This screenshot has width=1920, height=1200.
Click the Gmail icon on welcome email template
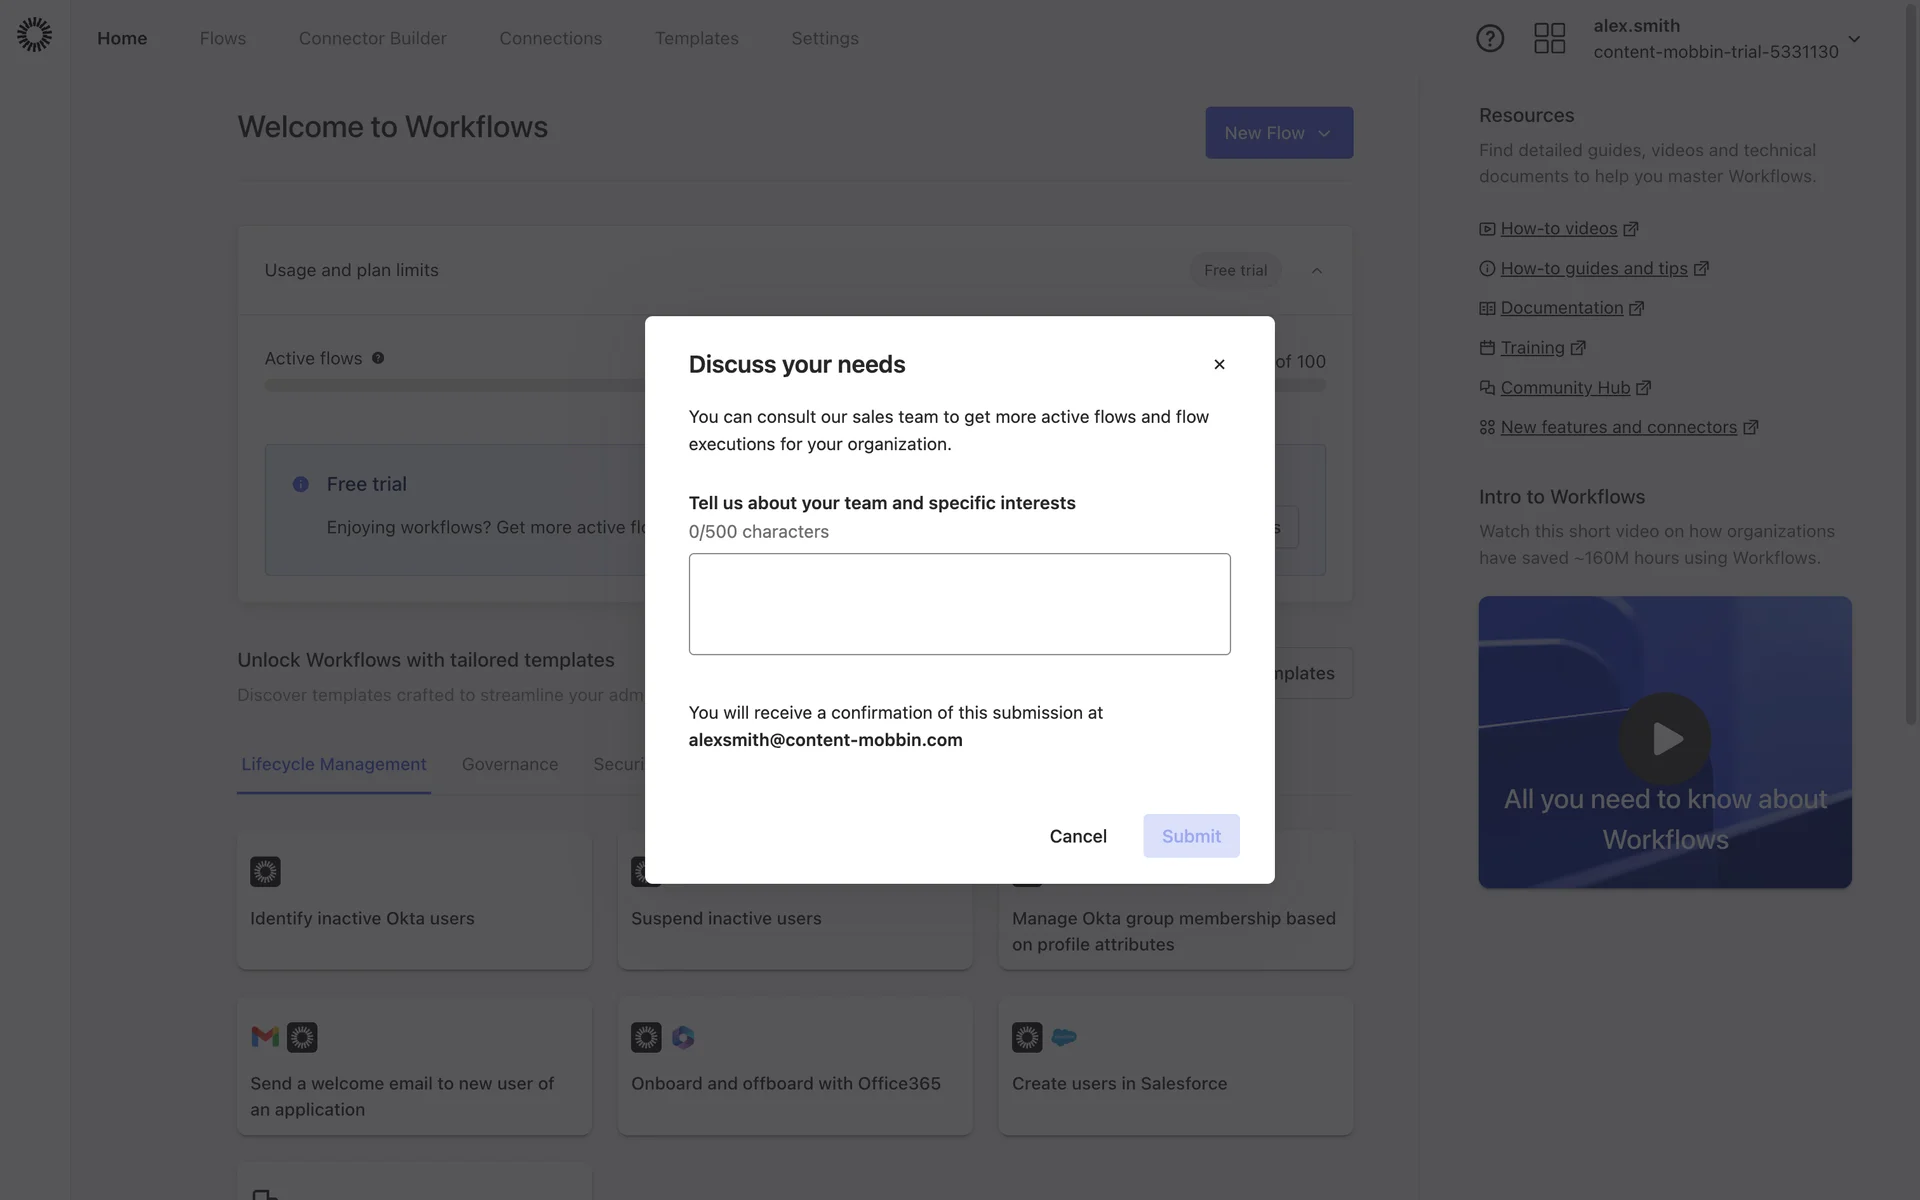pos(265,1037)
